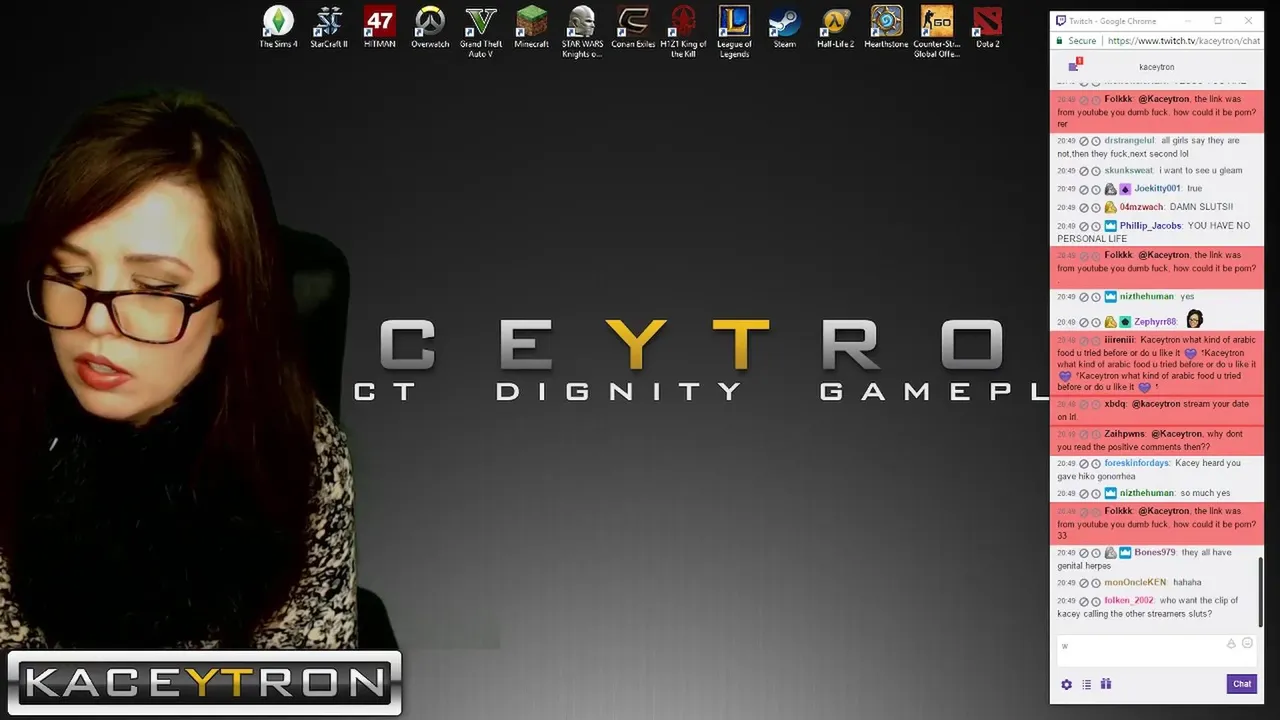Click username Bones979 in chat
This screenshot has width=1280, height=720.
(x=1155, y=552)
